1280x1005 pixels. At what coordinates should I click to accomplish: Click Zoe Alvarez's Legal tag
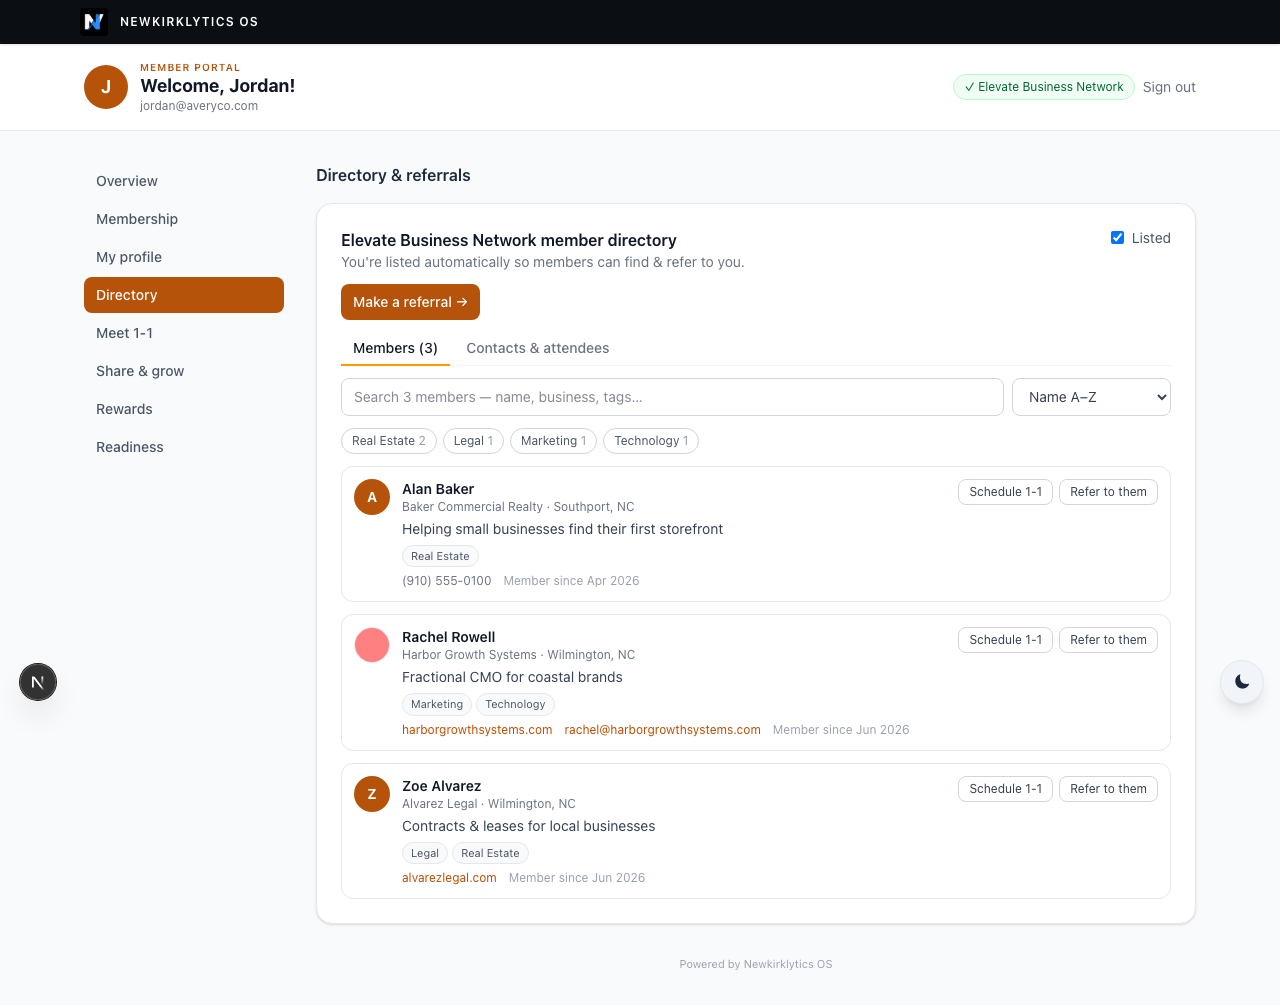(x=425, y=853)
